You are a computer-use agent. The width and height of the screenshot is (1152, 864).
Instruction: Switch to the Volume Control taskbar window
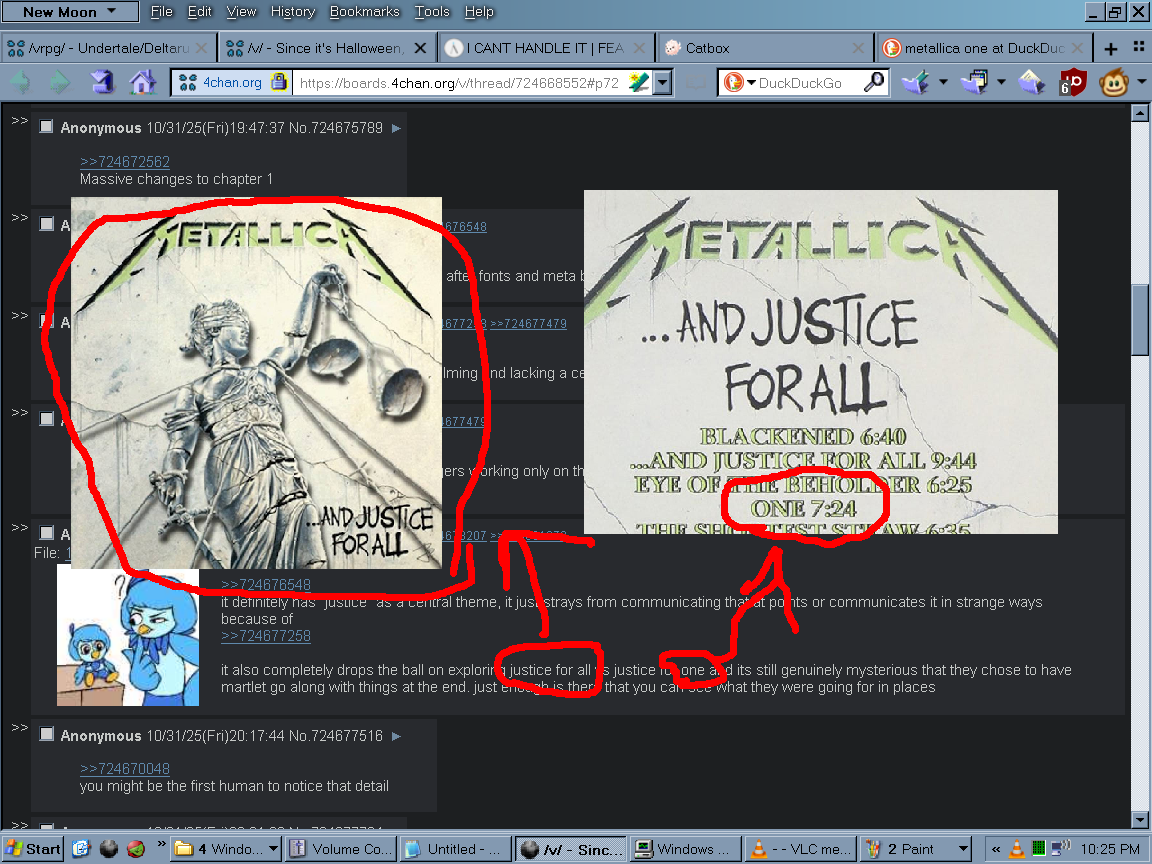[342, 849]
